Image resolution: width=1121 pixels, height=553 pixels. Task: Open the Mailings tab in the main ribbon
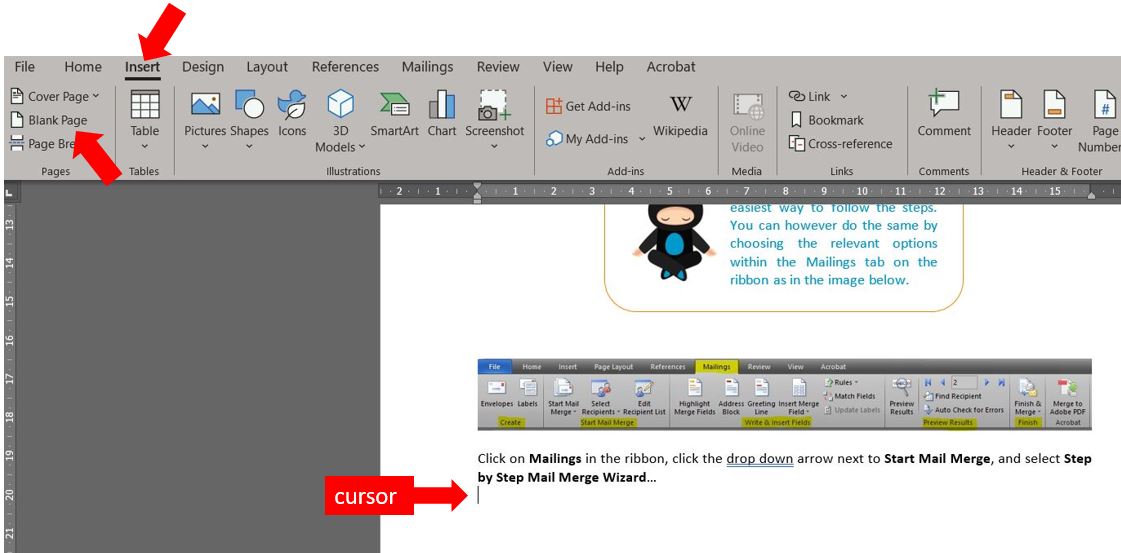[428, 66]
